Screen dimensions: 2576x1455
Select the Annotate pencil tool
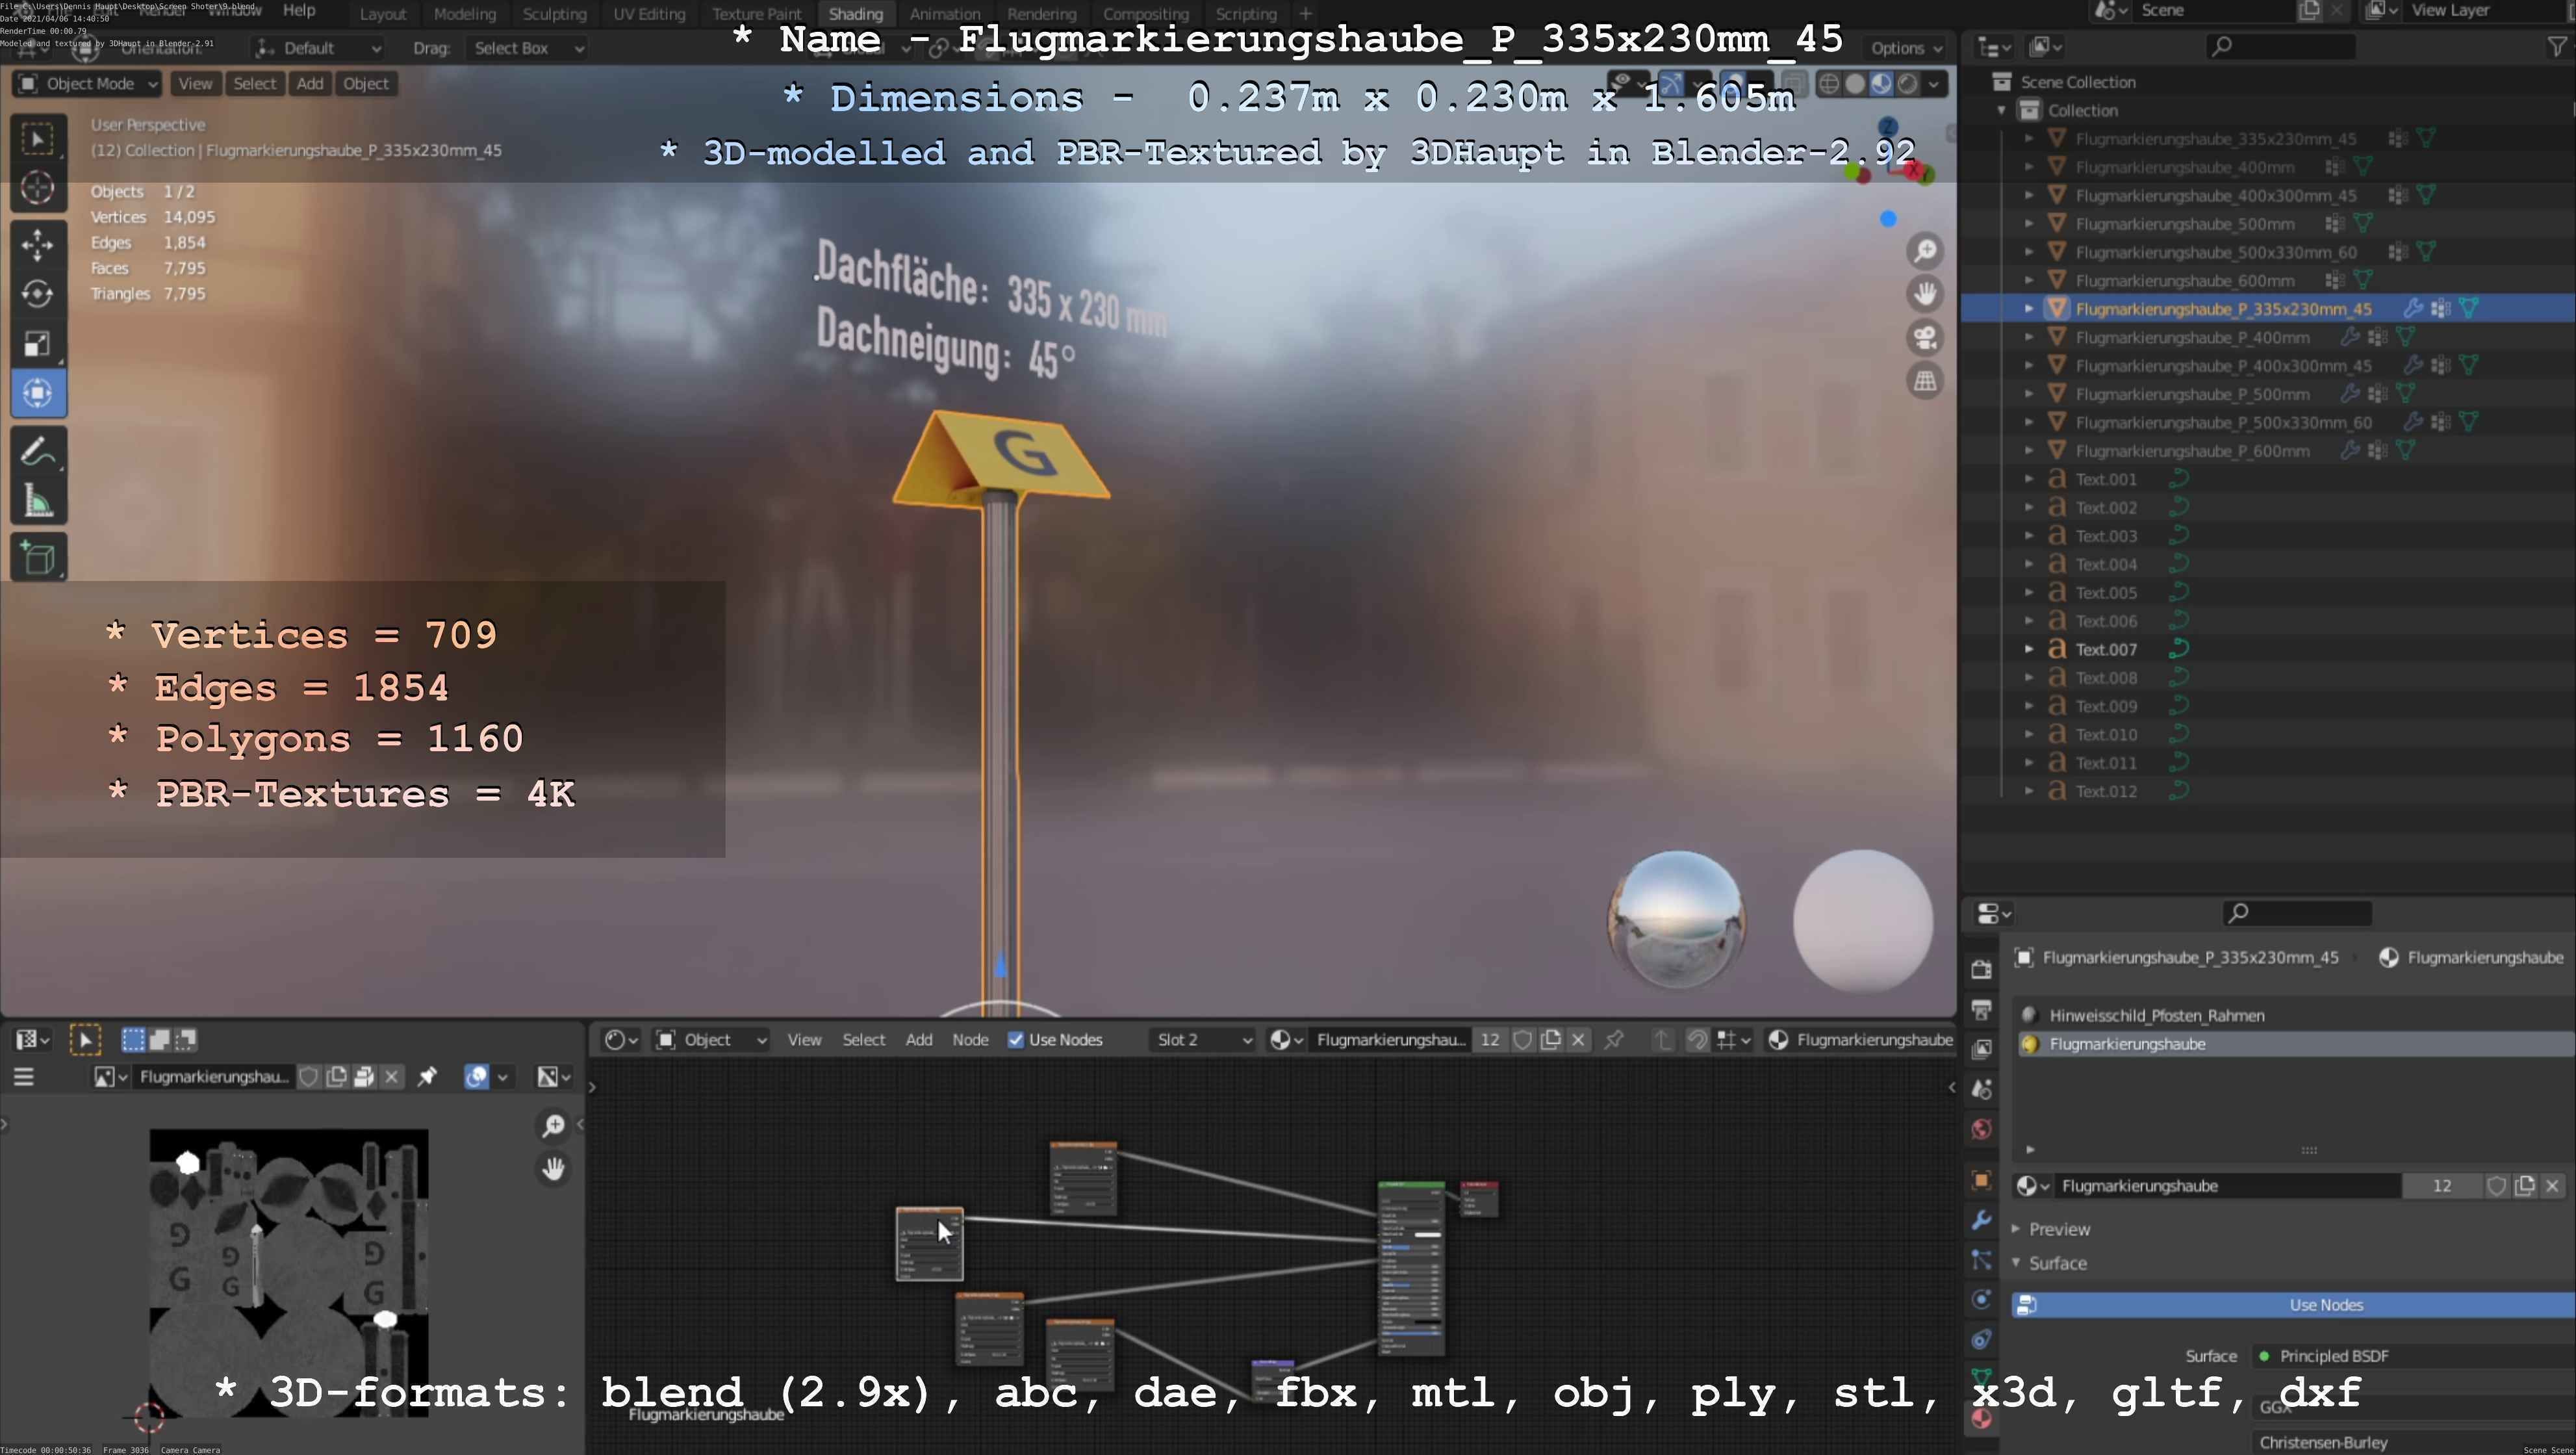(38, 452)
